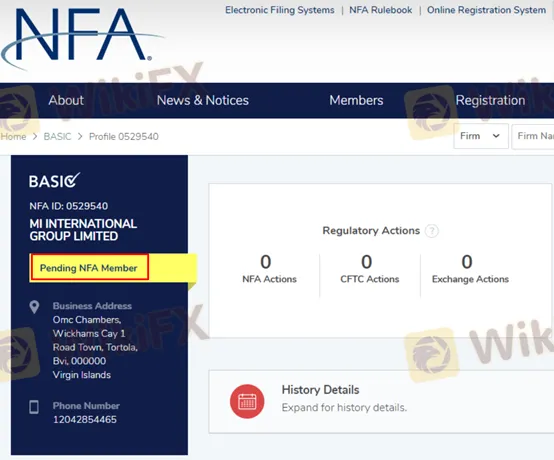Viewport: 554px width, 460px height.
Task: Expand the History Details section
Action: pos(381,401)
